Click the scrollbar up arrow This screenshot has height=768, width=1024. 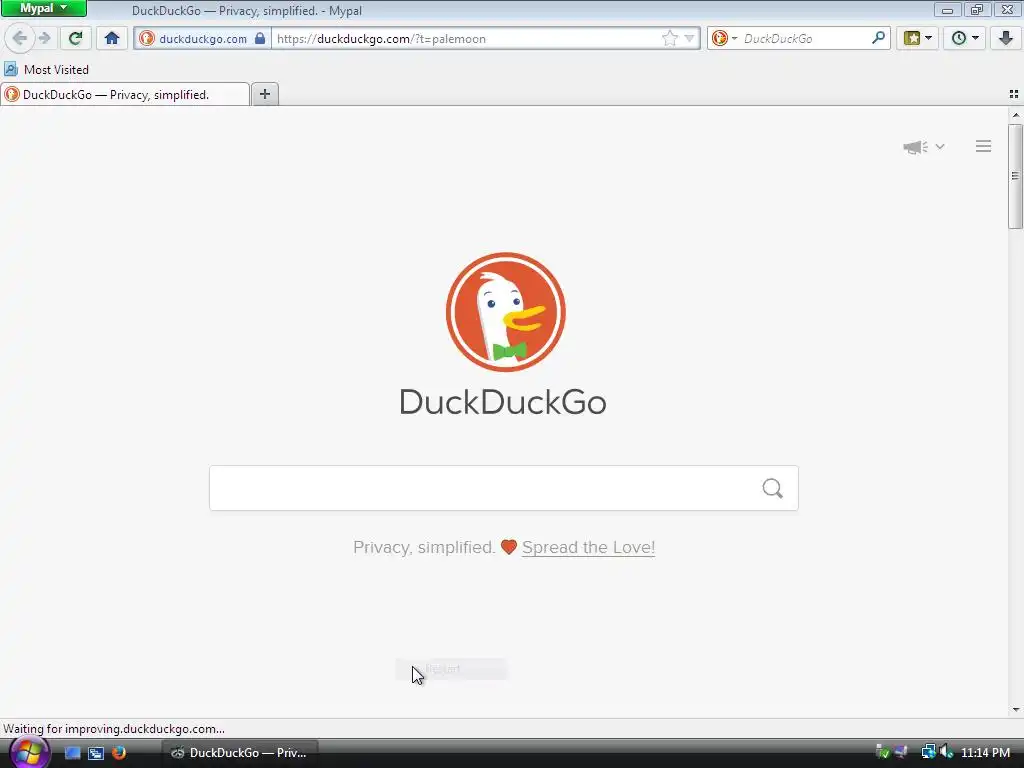tap(1016, 115)
